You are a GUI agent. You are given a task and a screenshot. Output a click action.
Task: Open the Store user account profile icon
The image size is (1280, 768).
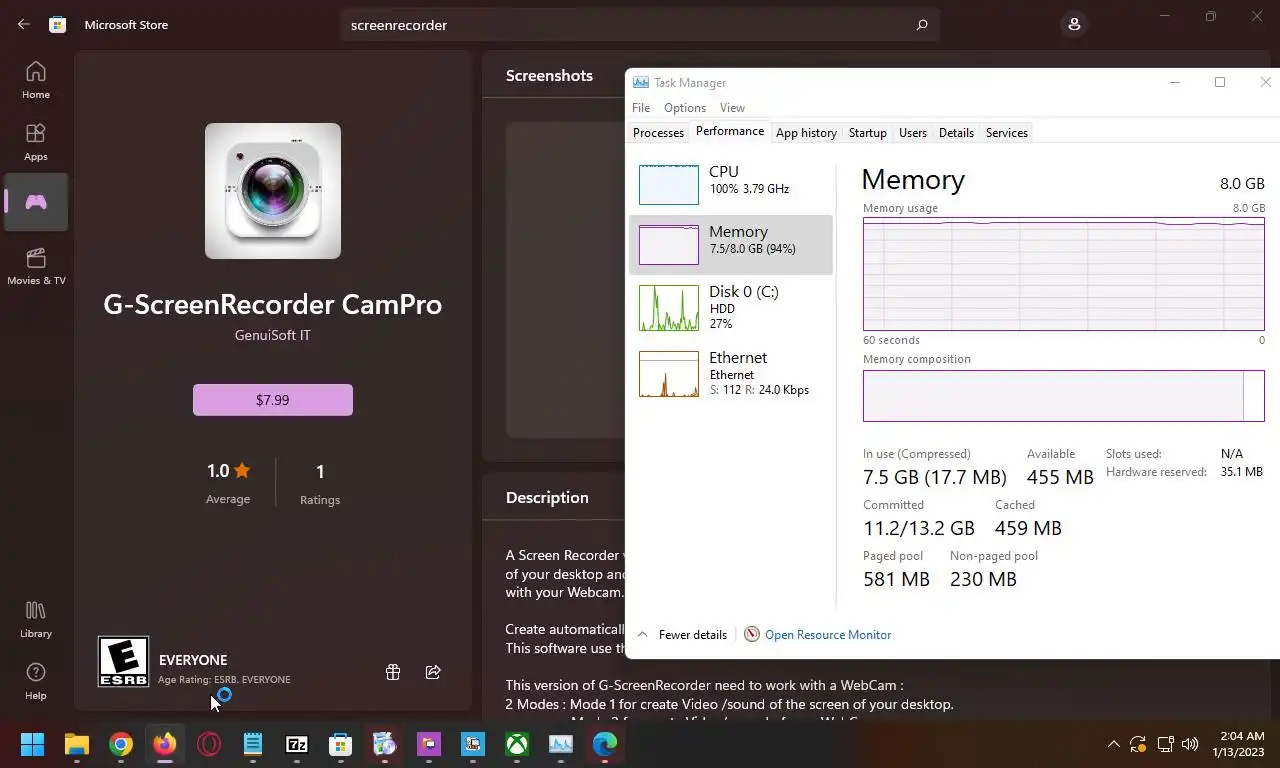coord(1074,24)
